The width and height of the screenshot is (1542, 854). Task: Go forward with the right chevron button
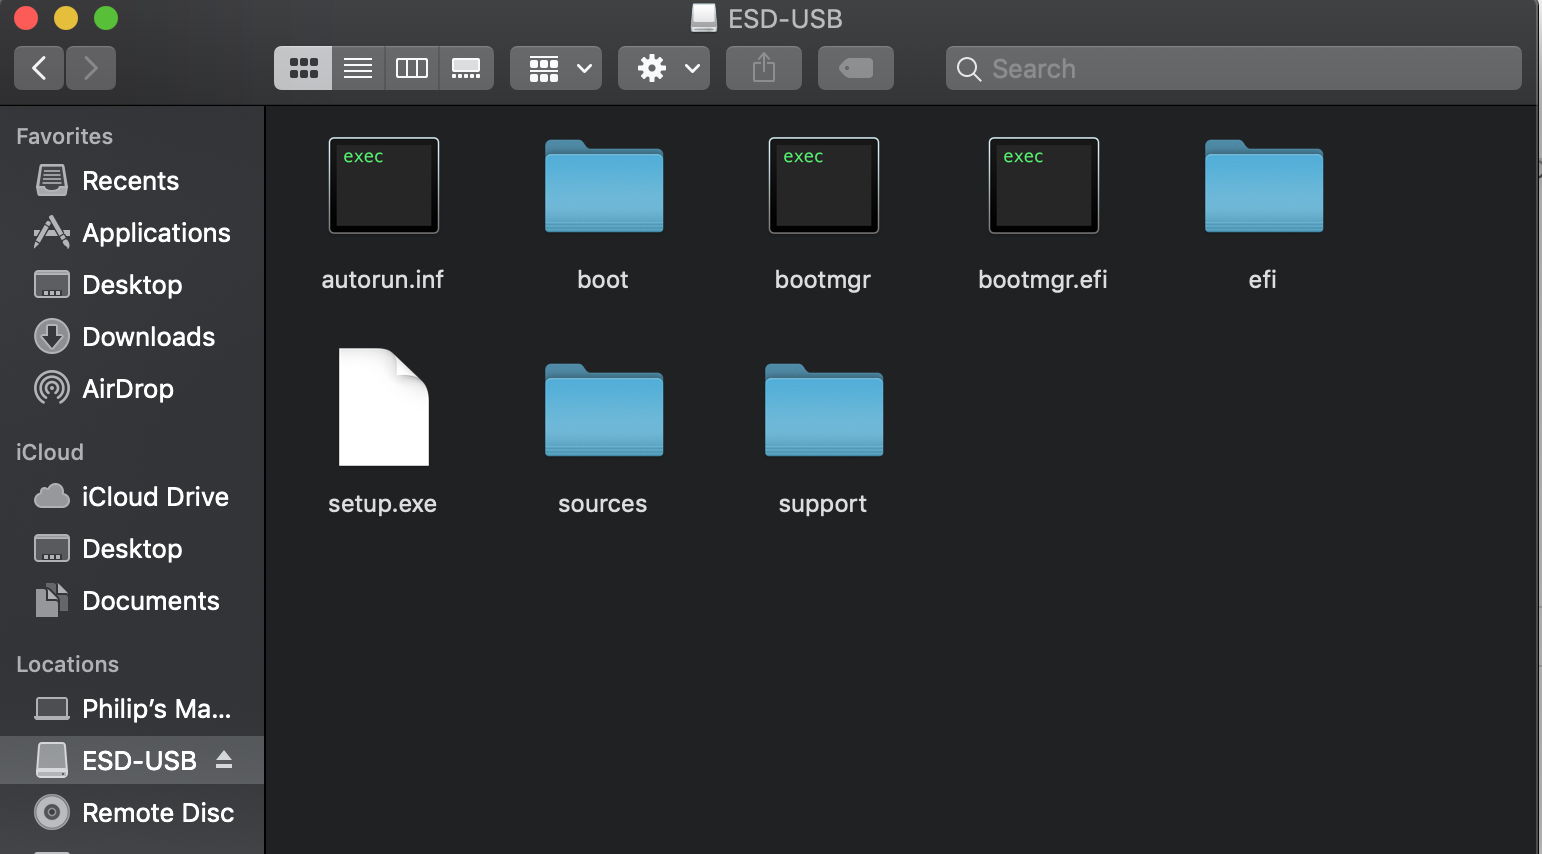91,68
